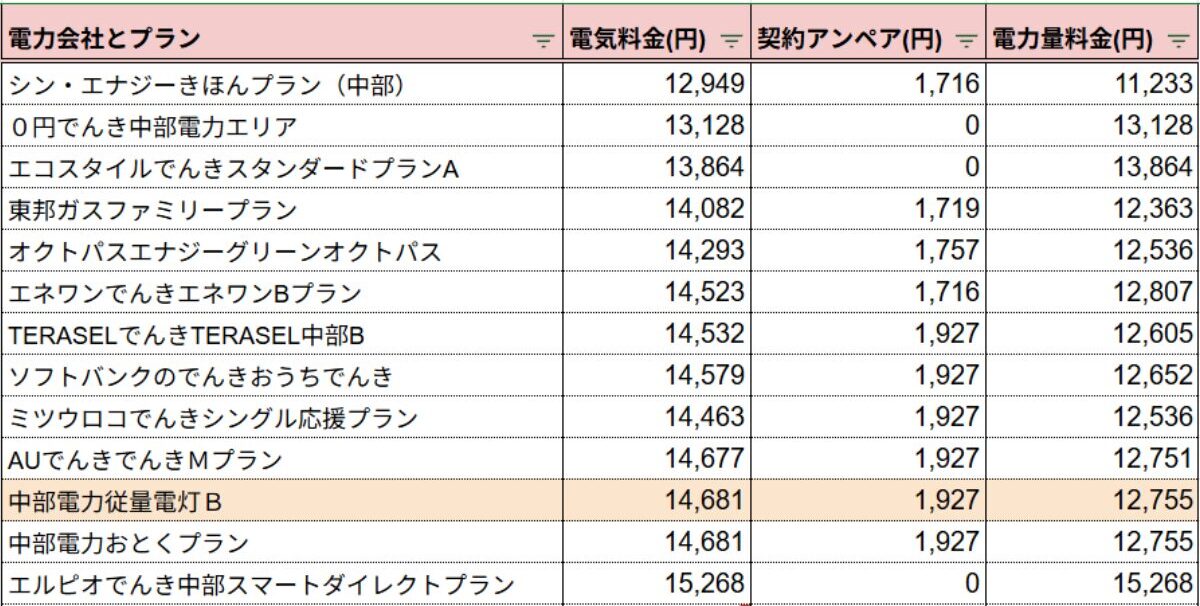Click the エコスタイルでんきスタンダードプランA cell

(x=281, y=168)
